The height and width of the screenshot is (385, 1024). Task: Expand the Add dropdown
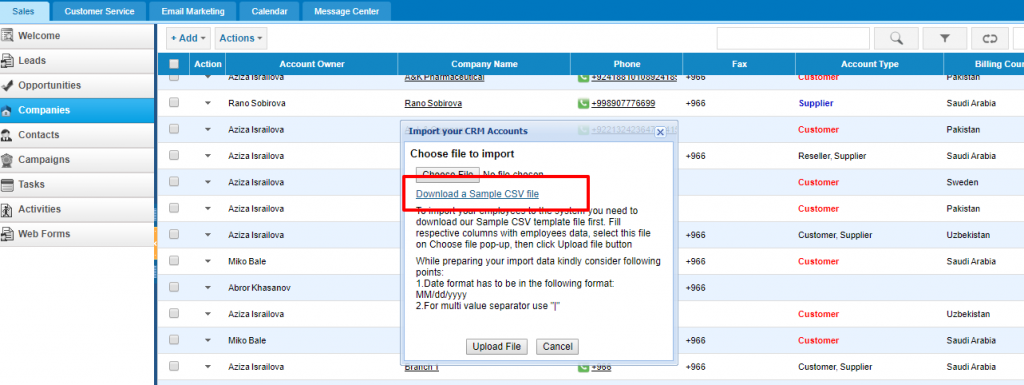pos(188,38)
